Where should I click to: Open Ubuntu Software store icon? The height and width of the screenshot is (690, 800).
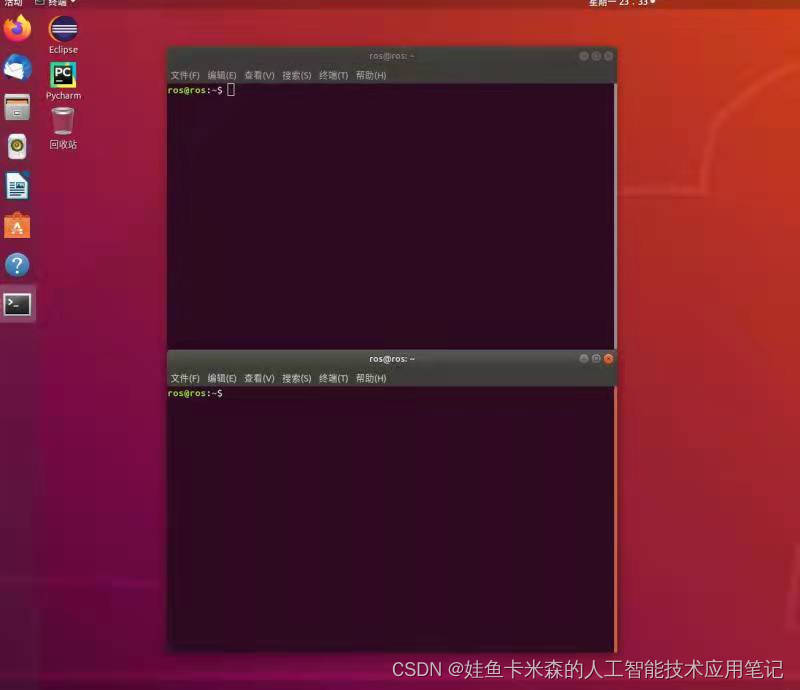pyautogui.click(x=17, y=226)
